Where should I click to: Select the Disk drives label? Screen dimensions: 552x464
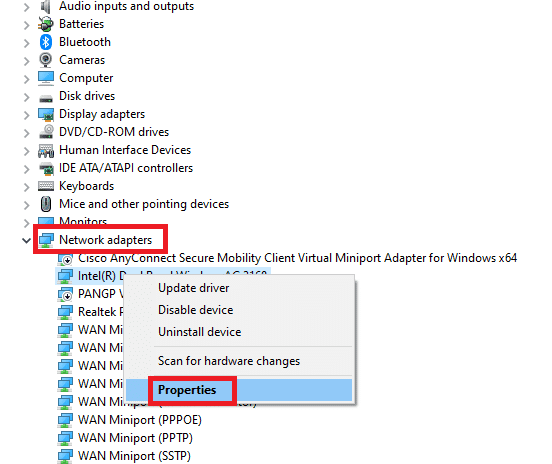(x=87, y=96)
